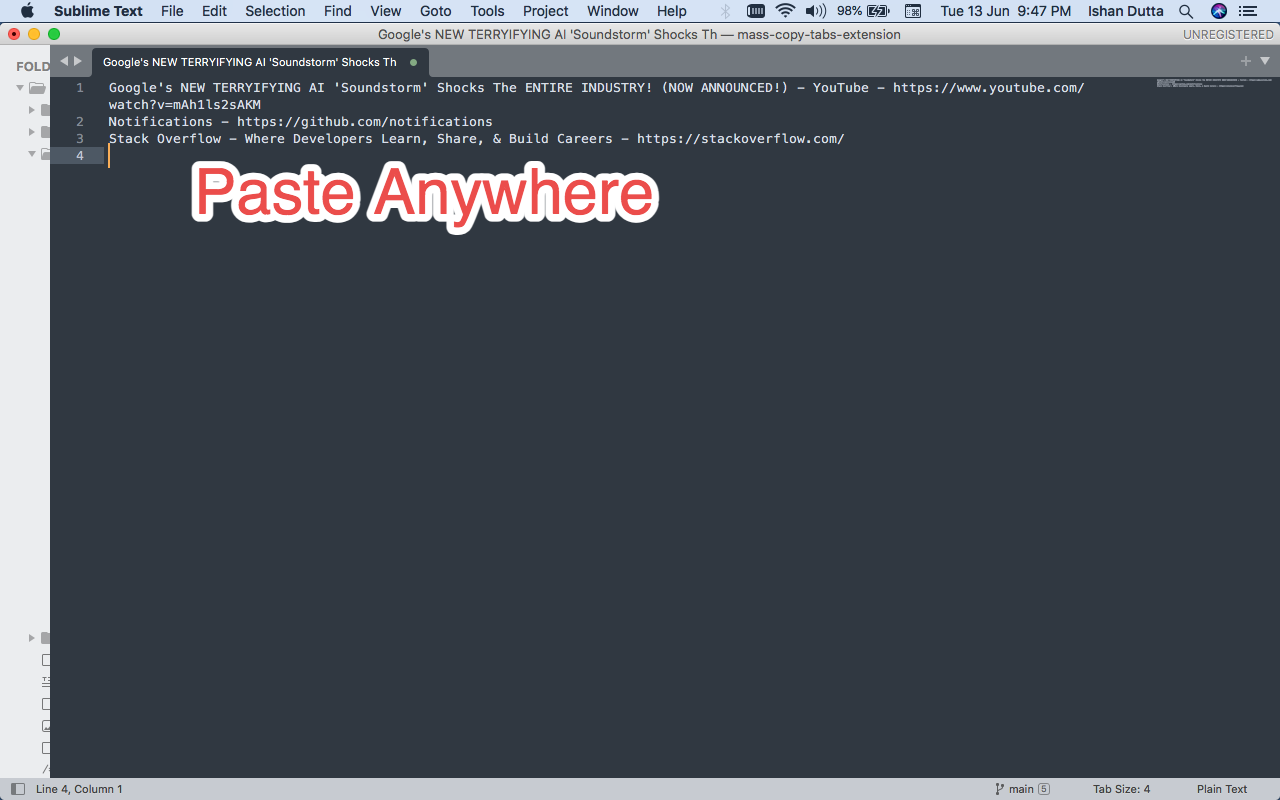This screenshot has height=800, width=1280.
Task: Open the Goto menu
Action: 436,11
